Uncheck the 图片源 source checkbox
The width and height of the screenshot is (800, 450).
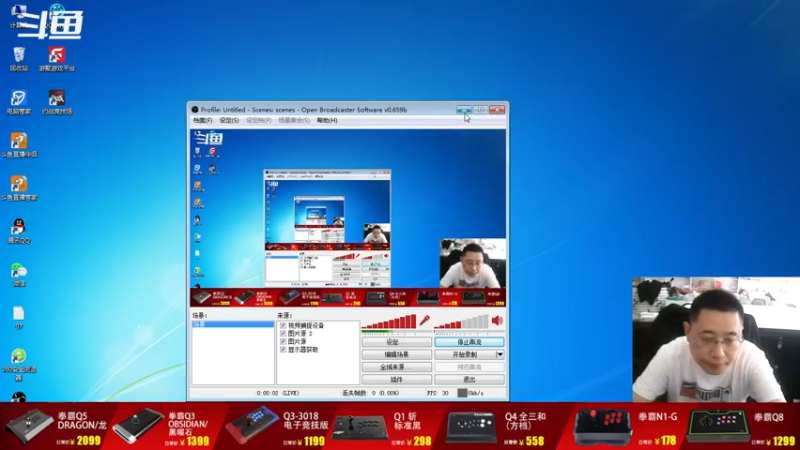pos(283,341)
